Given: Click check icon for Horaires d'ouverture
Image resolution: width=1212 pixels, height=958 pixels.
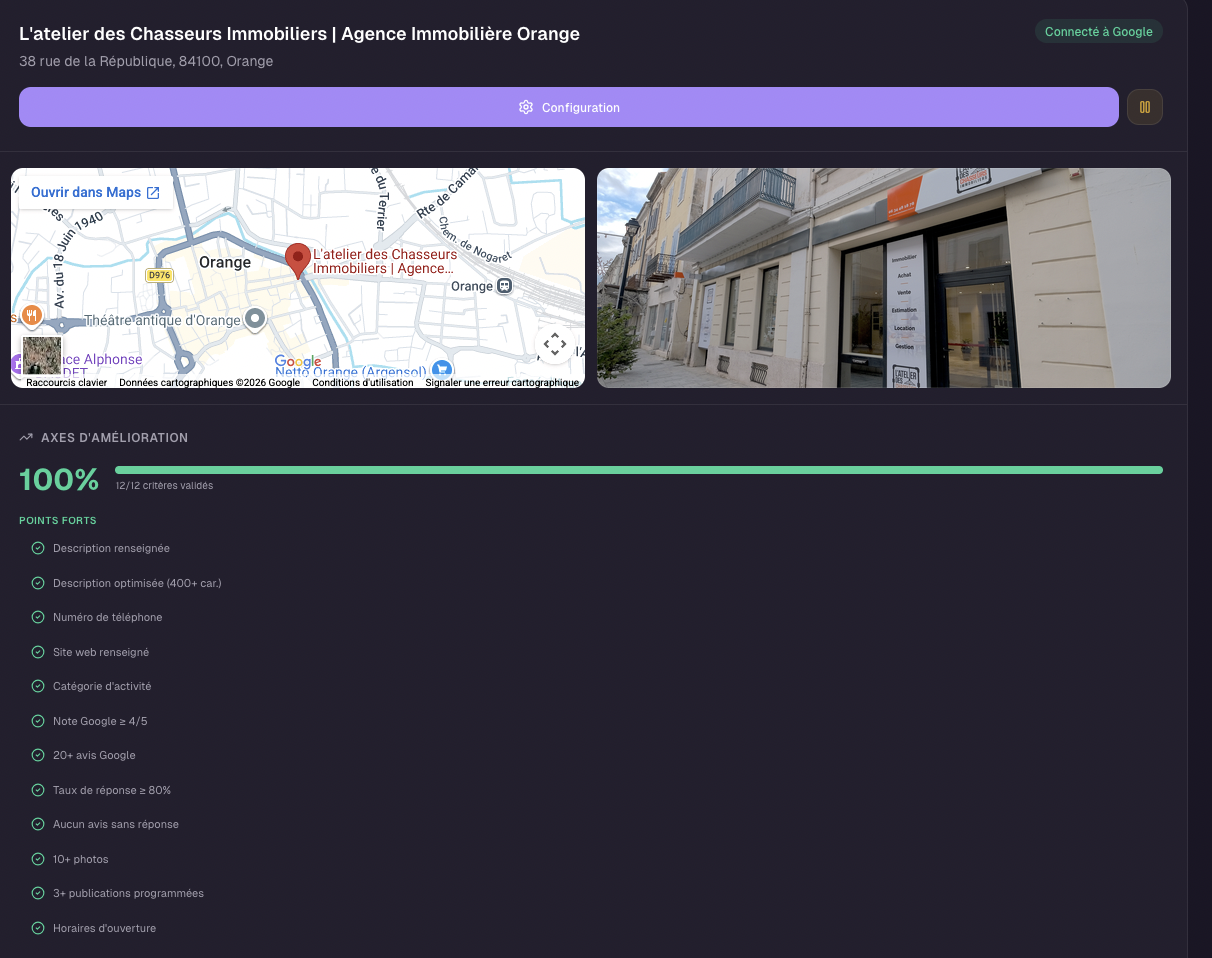Looking at the screenshot, I should (x=38, y=928).
